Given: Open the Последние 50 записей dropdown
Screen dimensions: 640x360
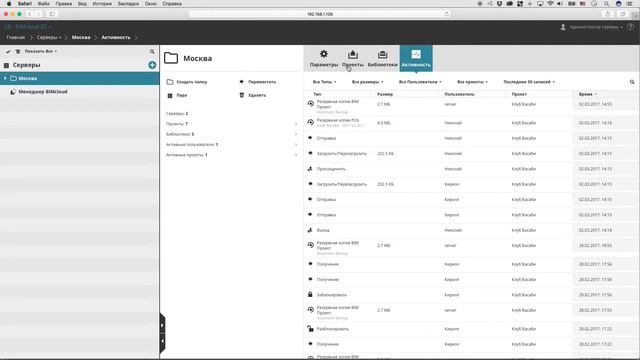Looking at the screenshot, I should click(529, 82).
